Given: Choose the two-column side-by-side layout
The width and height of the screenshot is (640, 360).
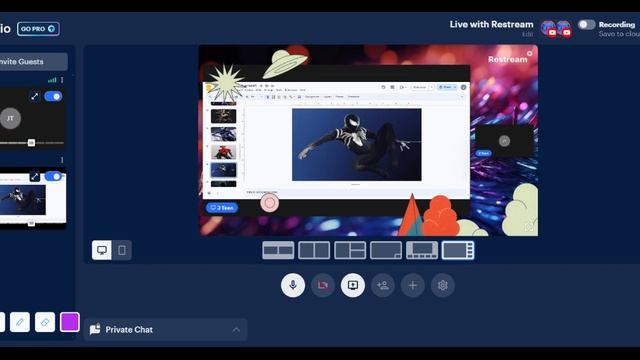Looking at the screenshot, I should pos(314,250).
